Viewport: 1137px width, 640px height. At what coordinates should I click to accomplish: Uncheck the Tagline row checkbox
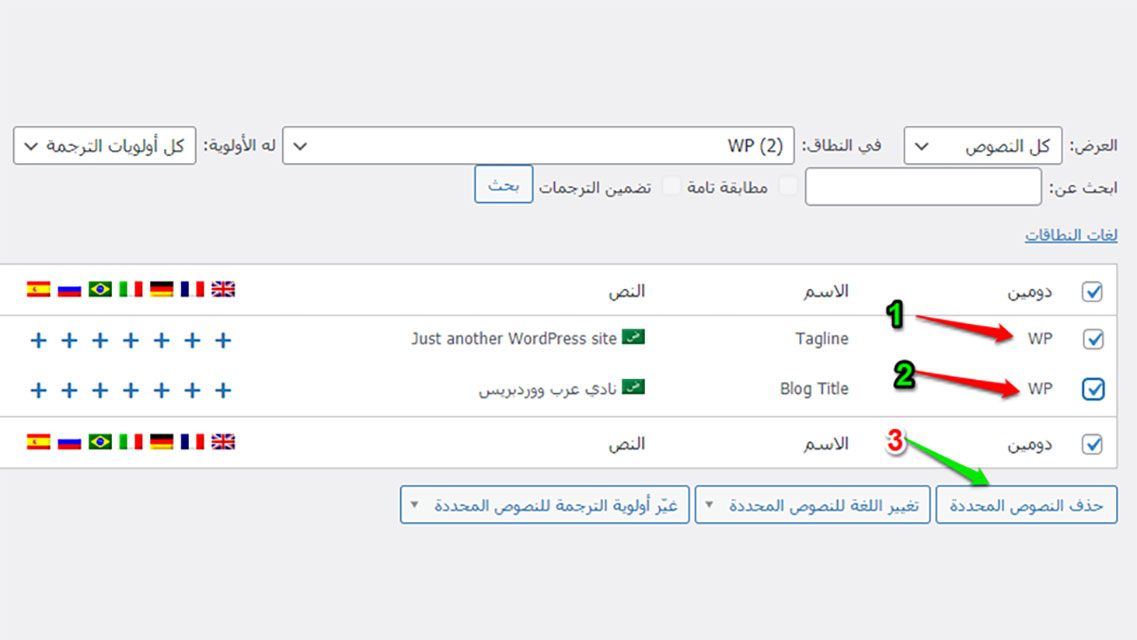[1093, 340]
